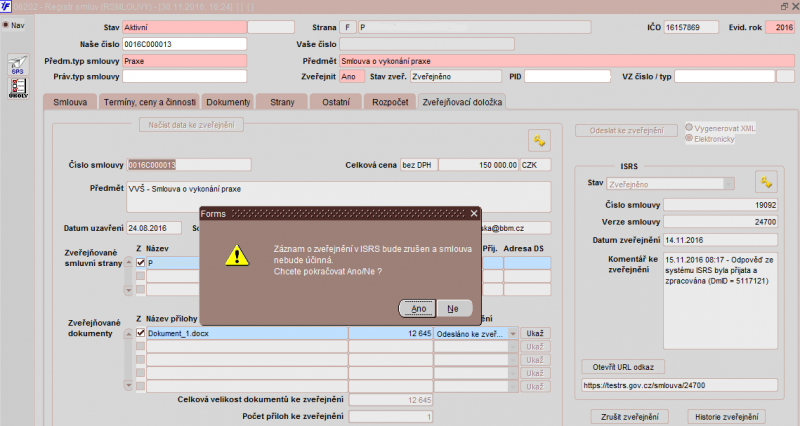The width and height of the screenshot is (800, 426).
Task: Open the Termíny, ceny a činnosti tab
Action: pos(149,102)
